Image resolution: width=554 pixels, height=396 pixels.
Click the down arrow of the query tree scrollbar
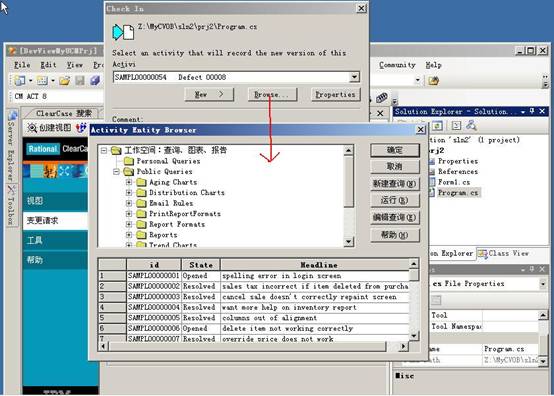pos(348,242)
